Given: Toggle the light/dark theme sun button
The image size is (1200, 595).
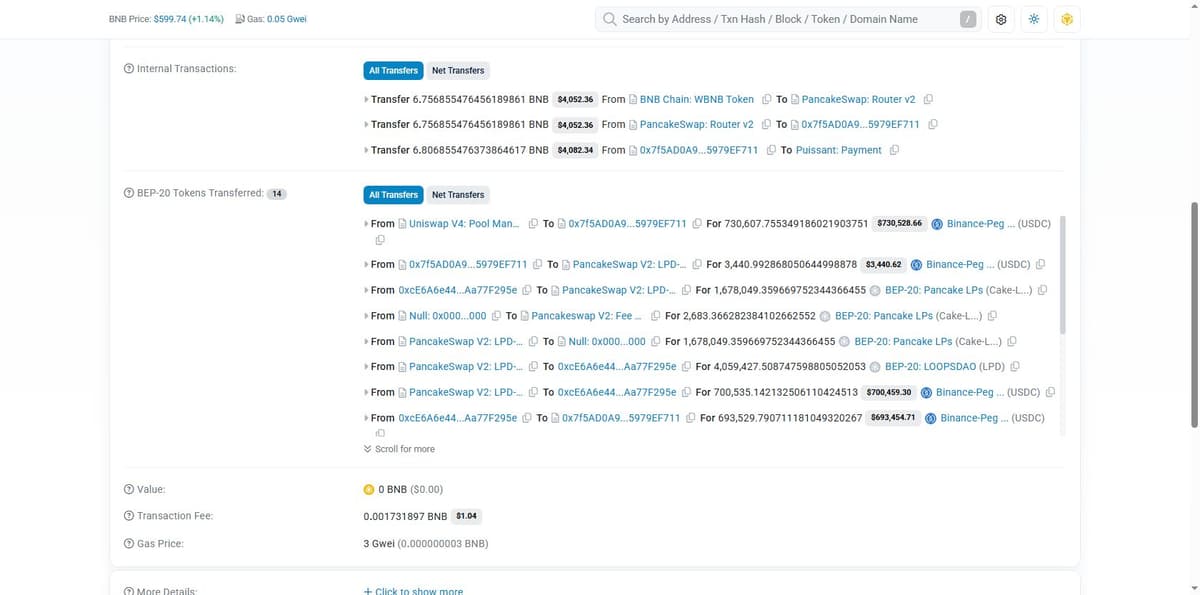Looking at the screenshot, I should [1034, 20].
